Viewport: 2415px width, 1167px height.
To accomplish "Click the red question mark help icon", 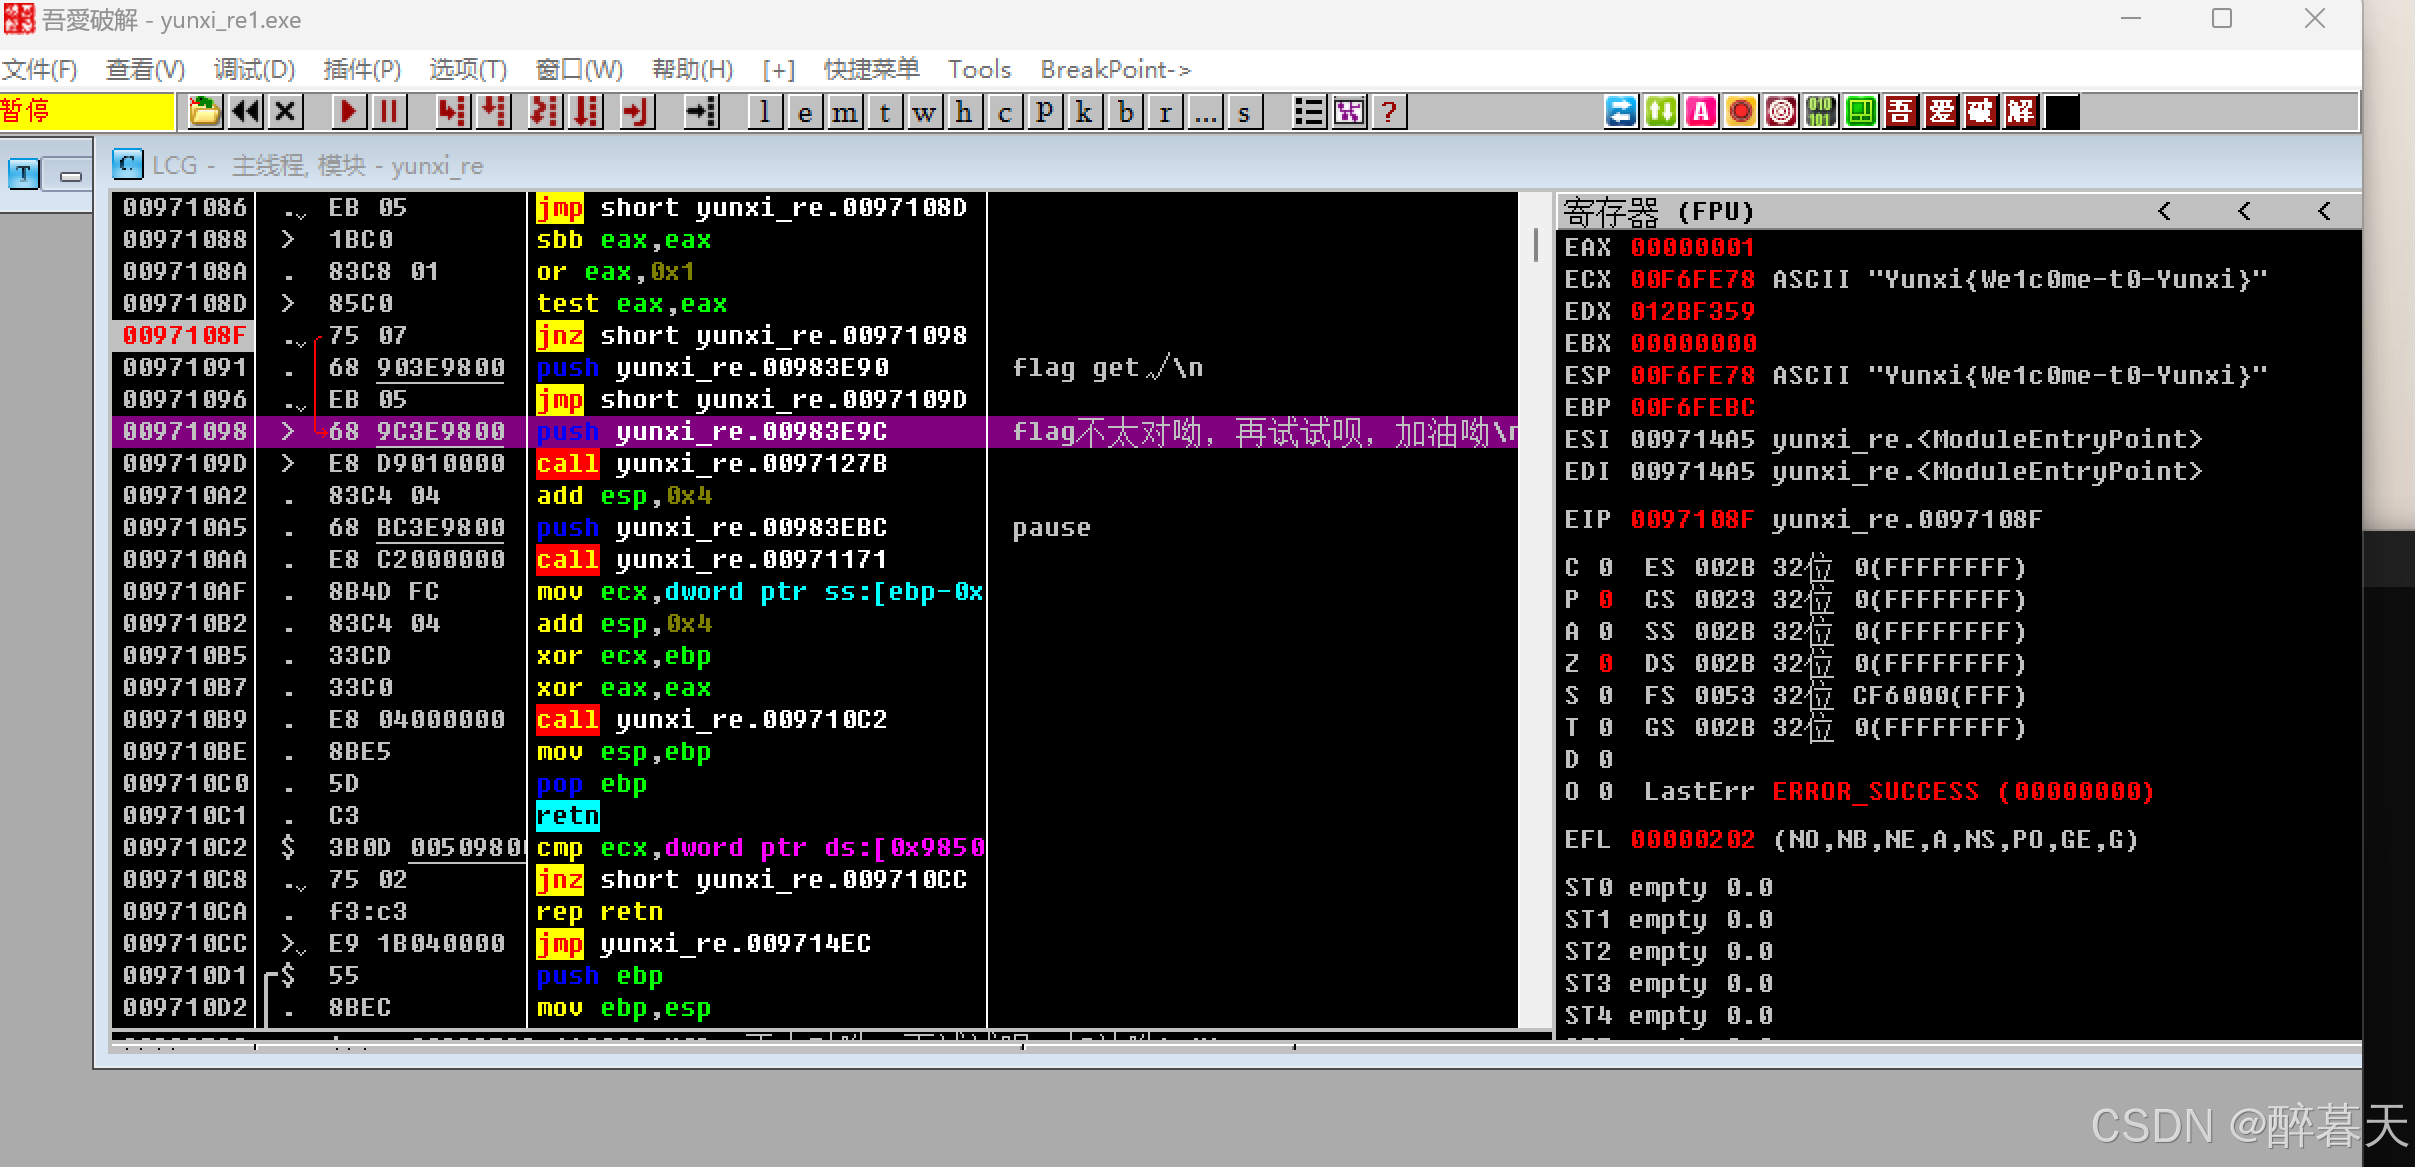I will (x=1389, y=111).
